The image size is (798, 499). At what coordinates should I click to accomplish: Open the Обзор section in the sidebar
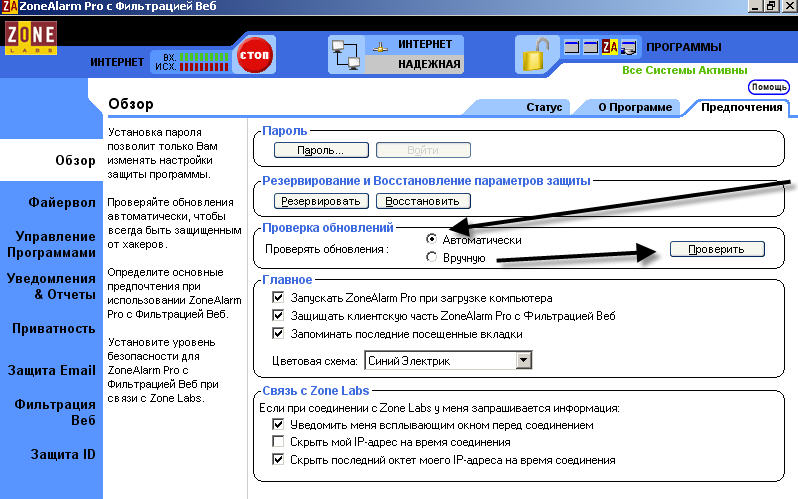click(75, 160)
